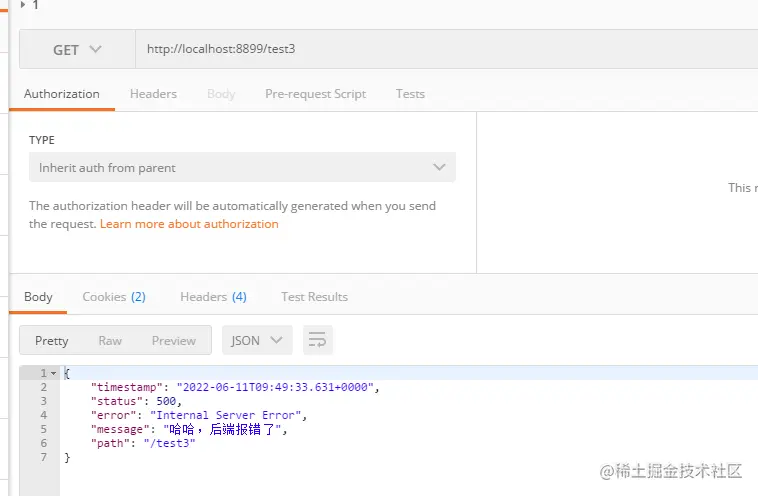
Task: Open the GET method dropdown
Action: [x=77, y=49]
